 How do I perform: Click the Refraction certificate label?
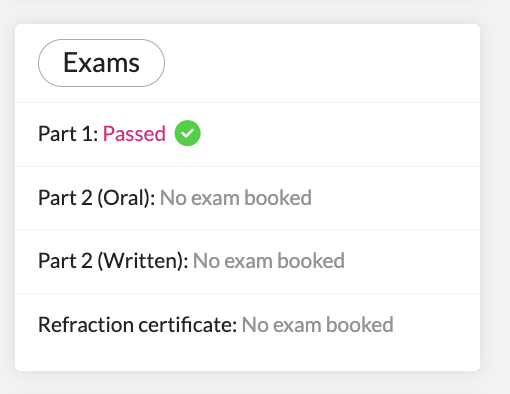click(x=138, y=325)
